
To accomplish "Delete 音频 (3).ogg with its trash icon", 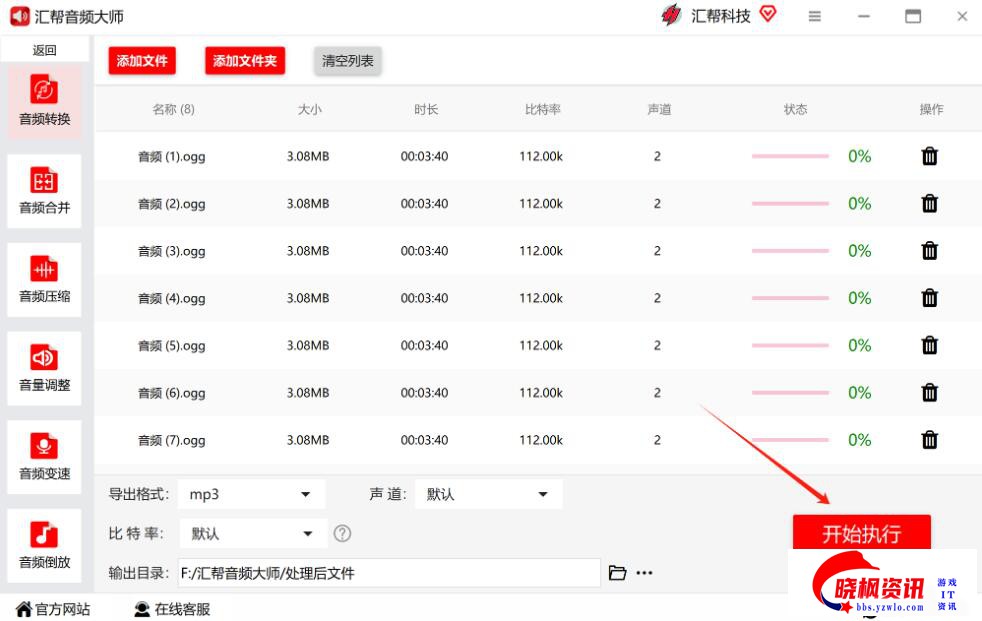I will point(929,250).
